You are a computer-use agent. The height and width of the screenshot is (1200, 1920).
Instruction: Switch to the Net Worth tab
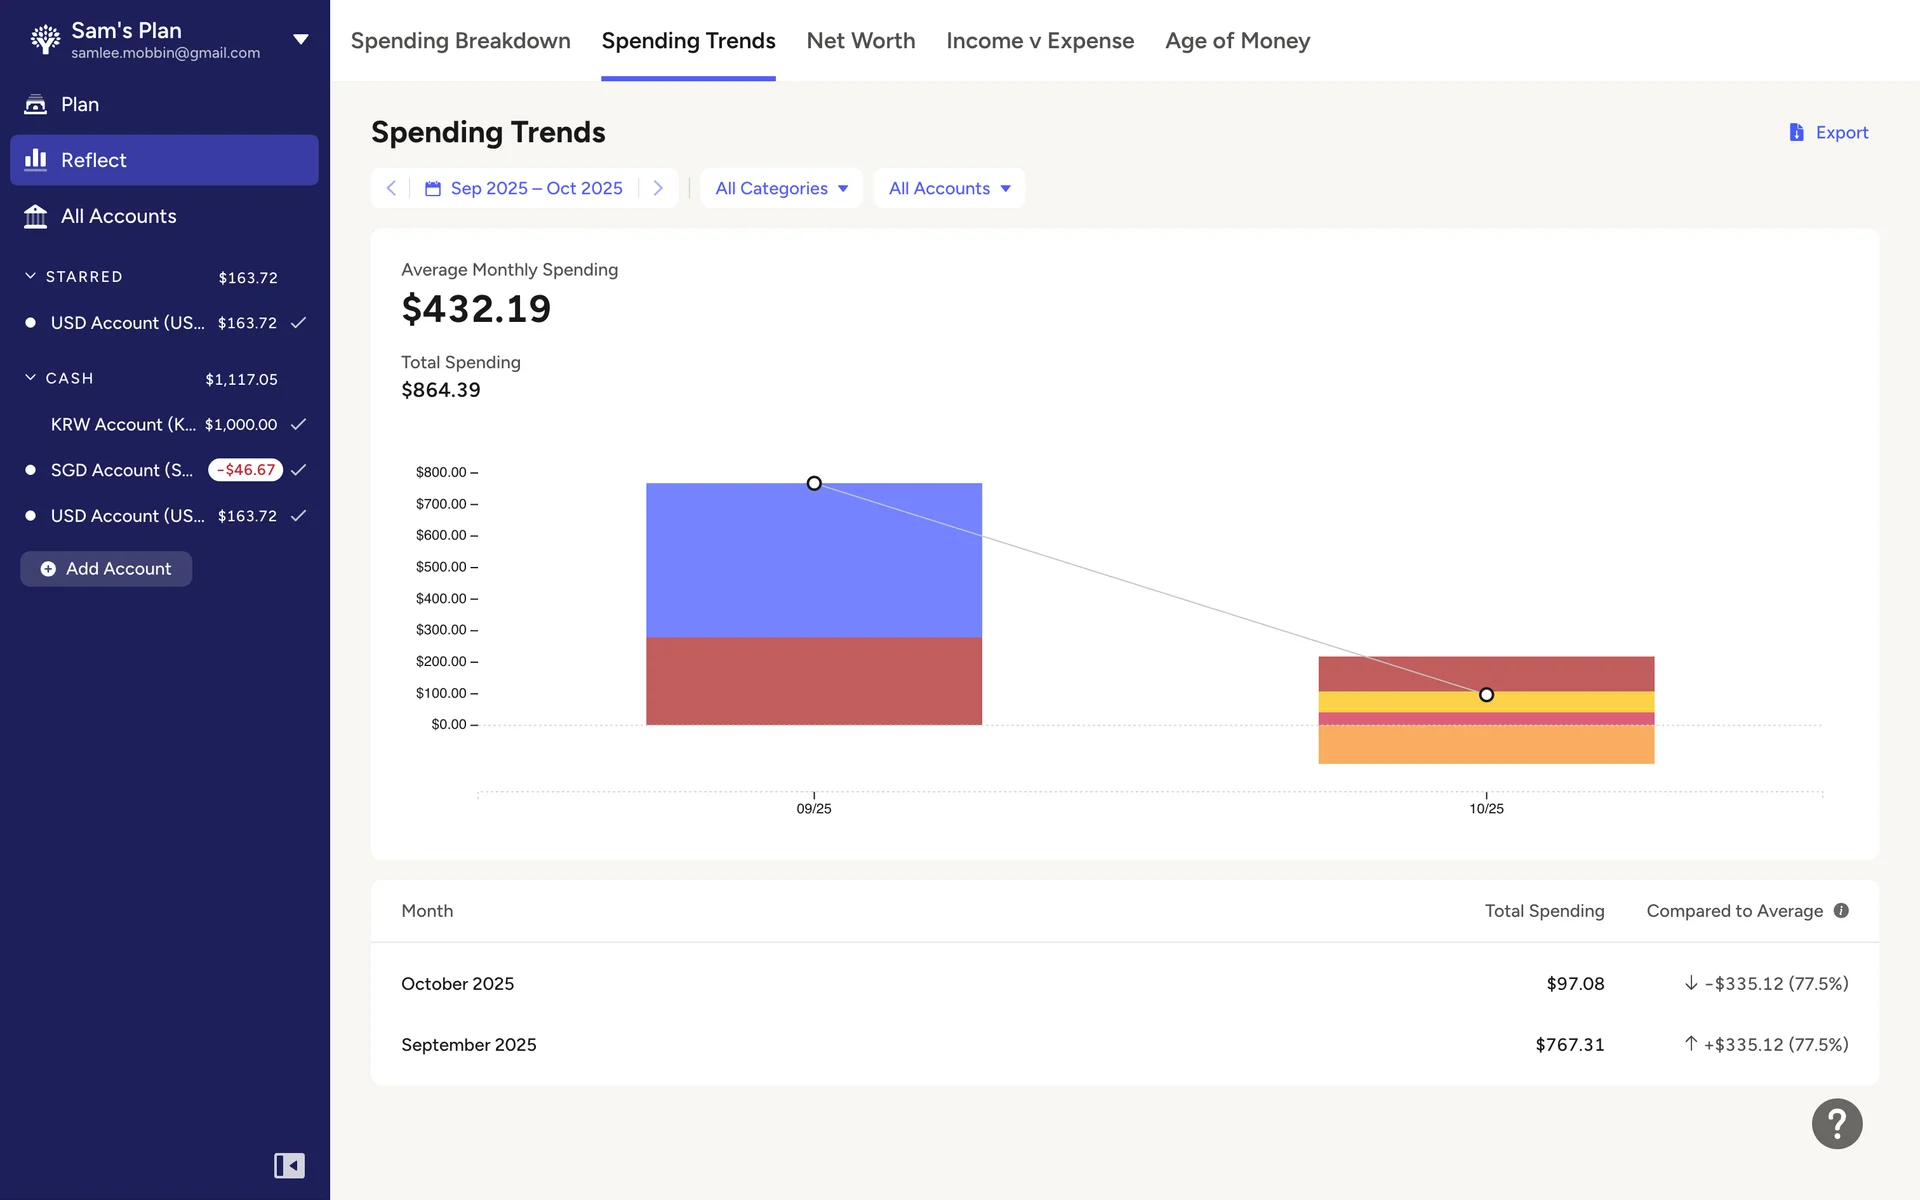(x=860, y=41)
